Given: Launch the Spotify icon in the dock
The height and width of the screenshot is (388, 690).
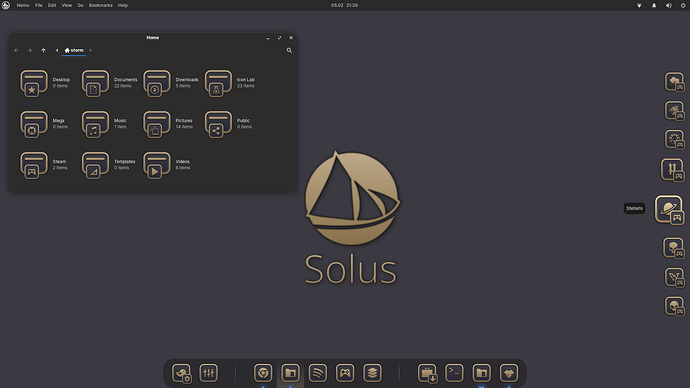Looking at the screenshot, I should click(318, 373).
